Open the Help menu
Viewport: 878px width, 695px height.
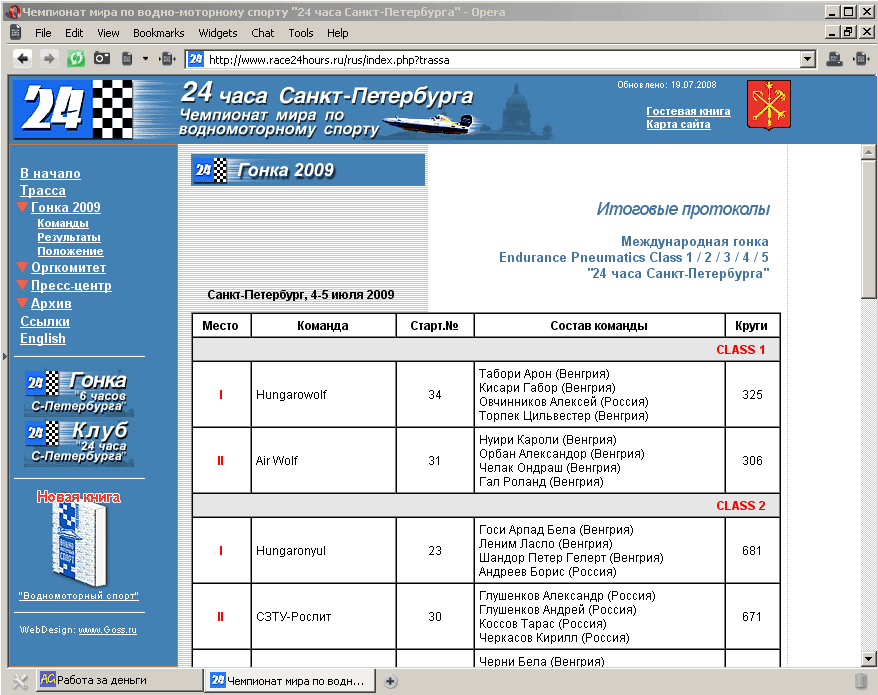point(338,33)
